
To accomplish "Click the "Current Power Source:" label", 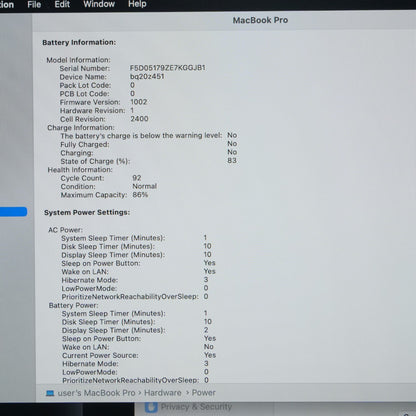I will (x=100, y=355).
